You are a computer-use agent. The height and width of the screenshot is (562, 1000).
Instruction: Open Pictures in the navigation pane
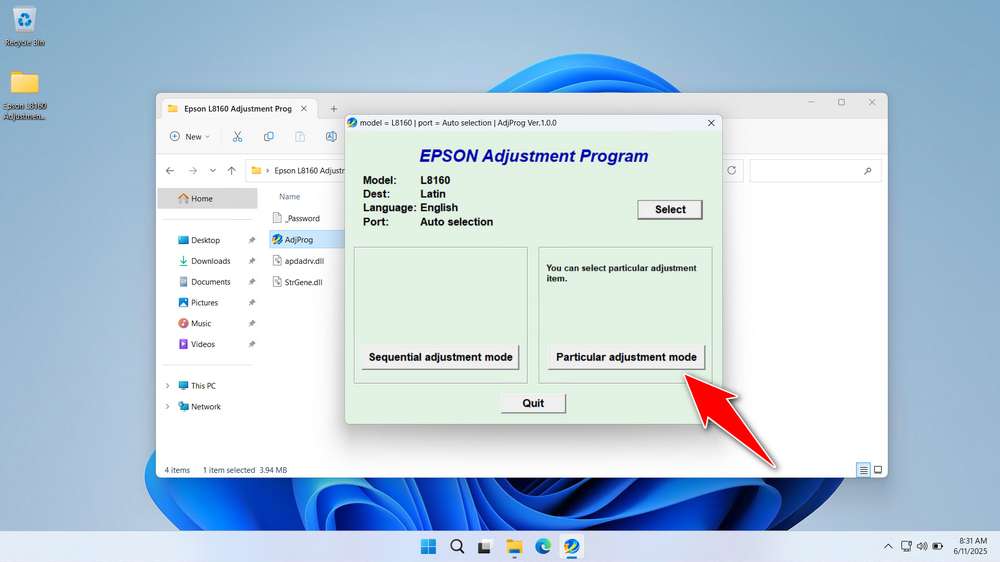coord(204,302)
